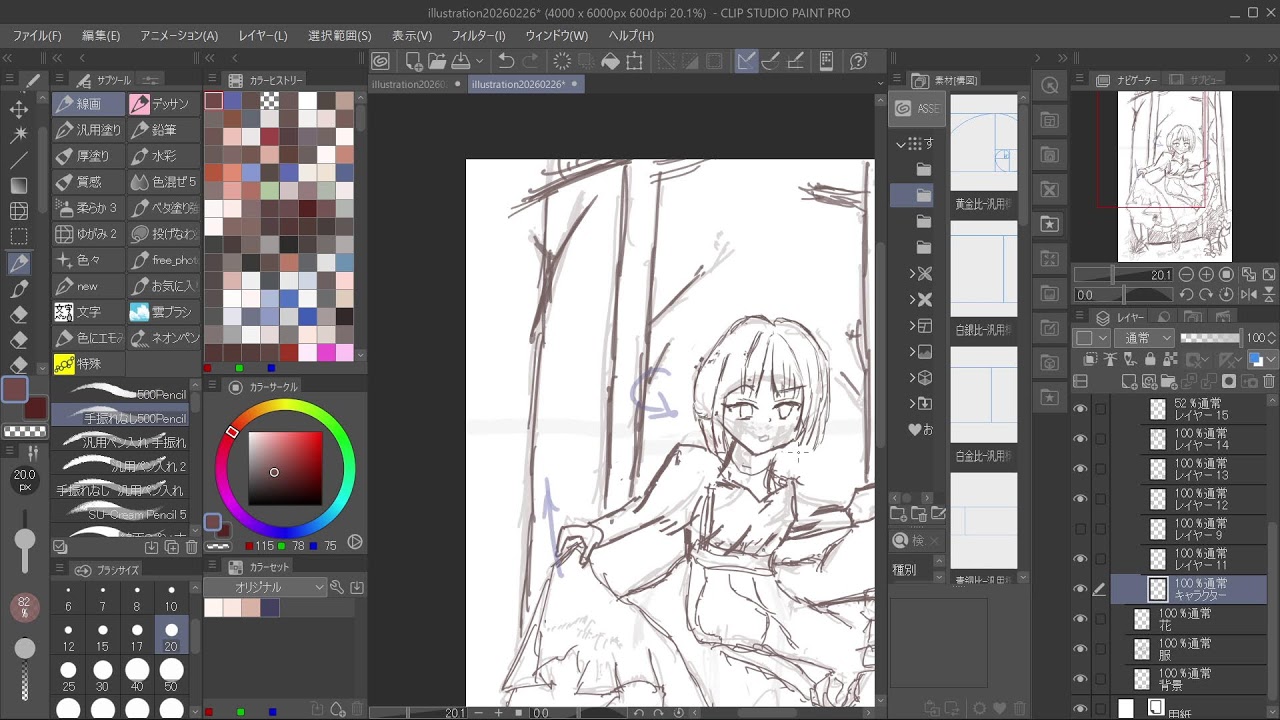This screenshot has width=1280, height=720.
Task: Choose the SU-Cream Pencil 5 brush
Action: [x=120, y=514]
